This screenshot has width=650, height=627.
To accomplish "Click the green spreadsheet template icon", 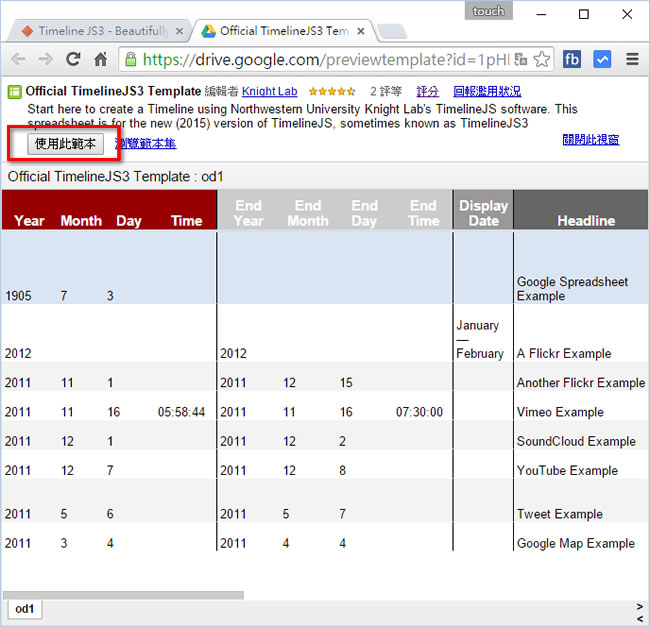I will click(x=15, y=92).
